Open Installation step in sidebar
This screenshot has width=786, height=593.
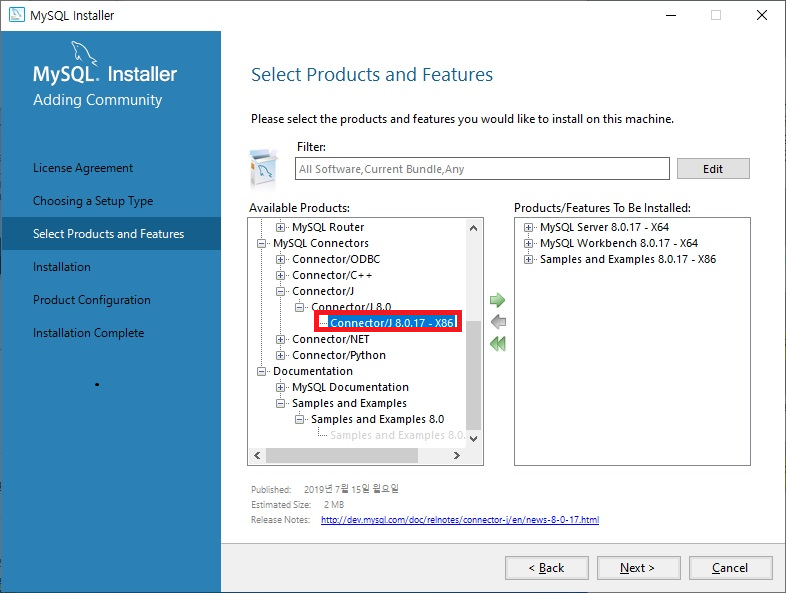coord(62,267)
